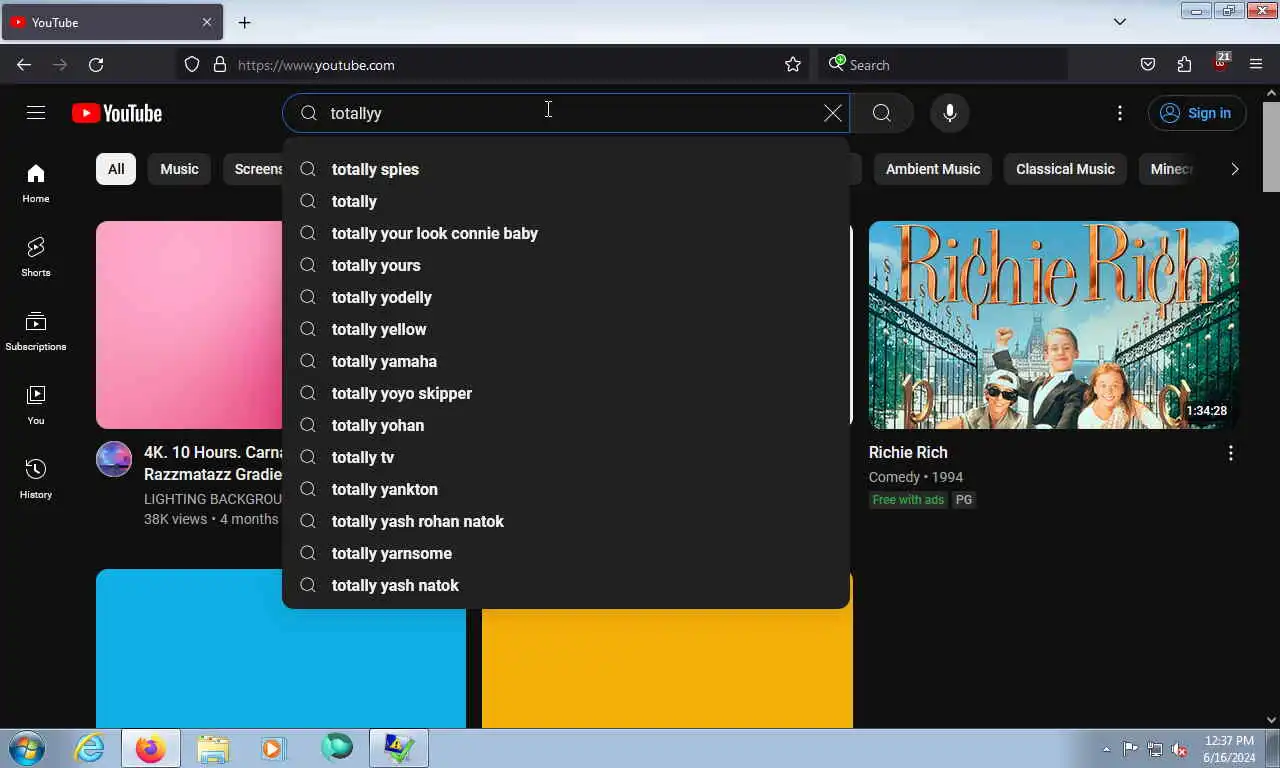
Task: Choose suggestion "totally yours"
Action: point(566,265)
